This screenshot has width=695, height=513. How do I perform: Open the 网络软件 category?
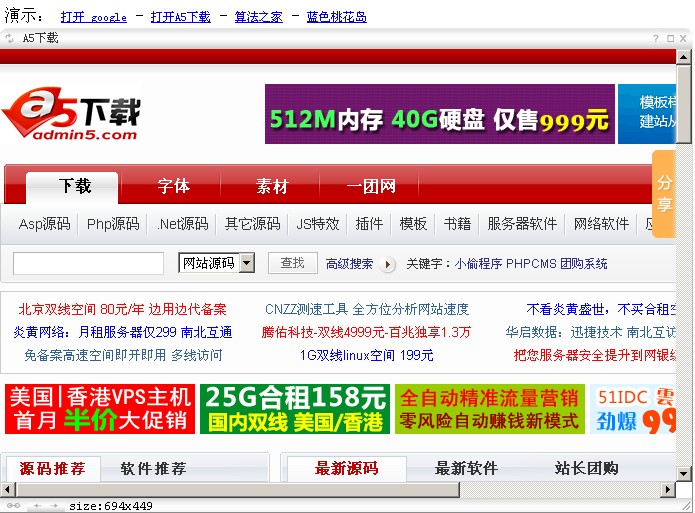pos(601,224)
